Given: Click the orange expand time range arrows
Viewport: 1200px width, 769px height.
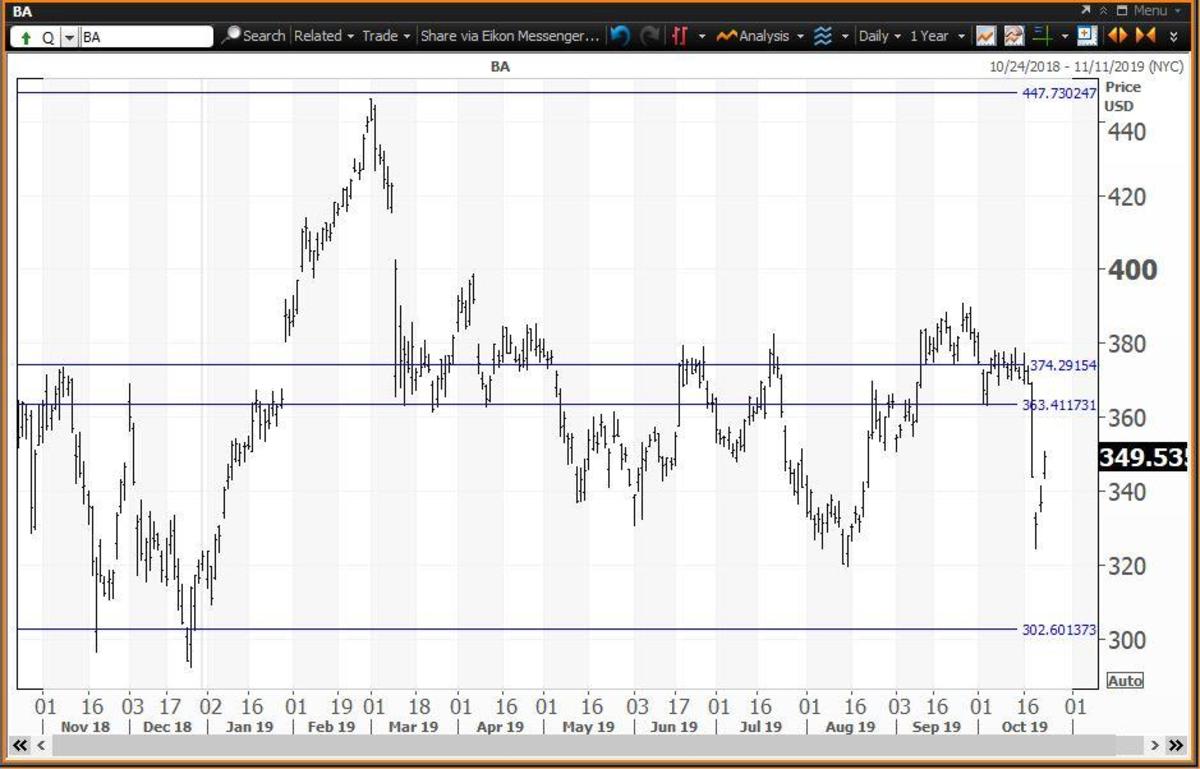Looking at the screenshot, I should point(1118,36).
